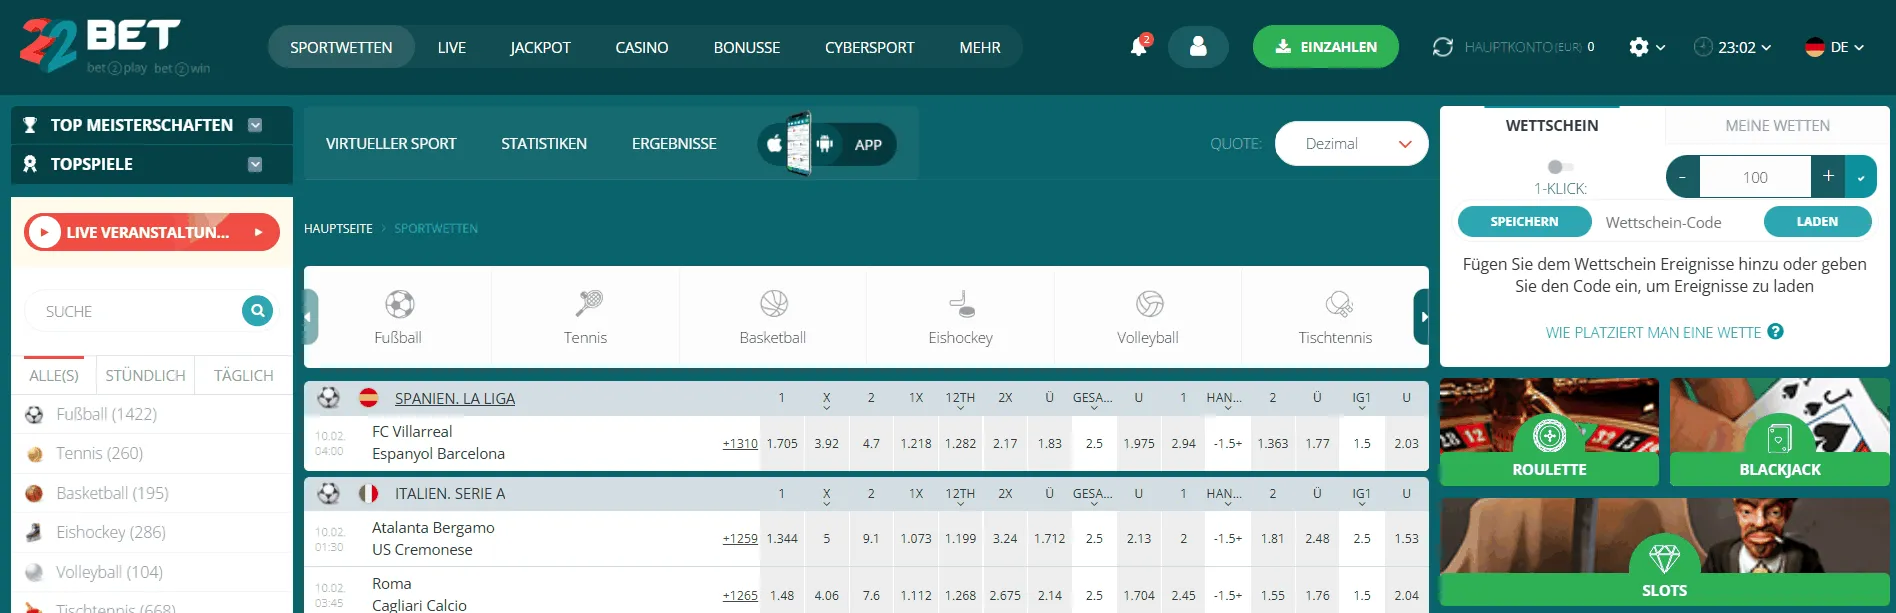1896x613 pixels.
Task: Expand TOP MEISTERSCHAFTEN panel arrow
Action: [255, 125]
